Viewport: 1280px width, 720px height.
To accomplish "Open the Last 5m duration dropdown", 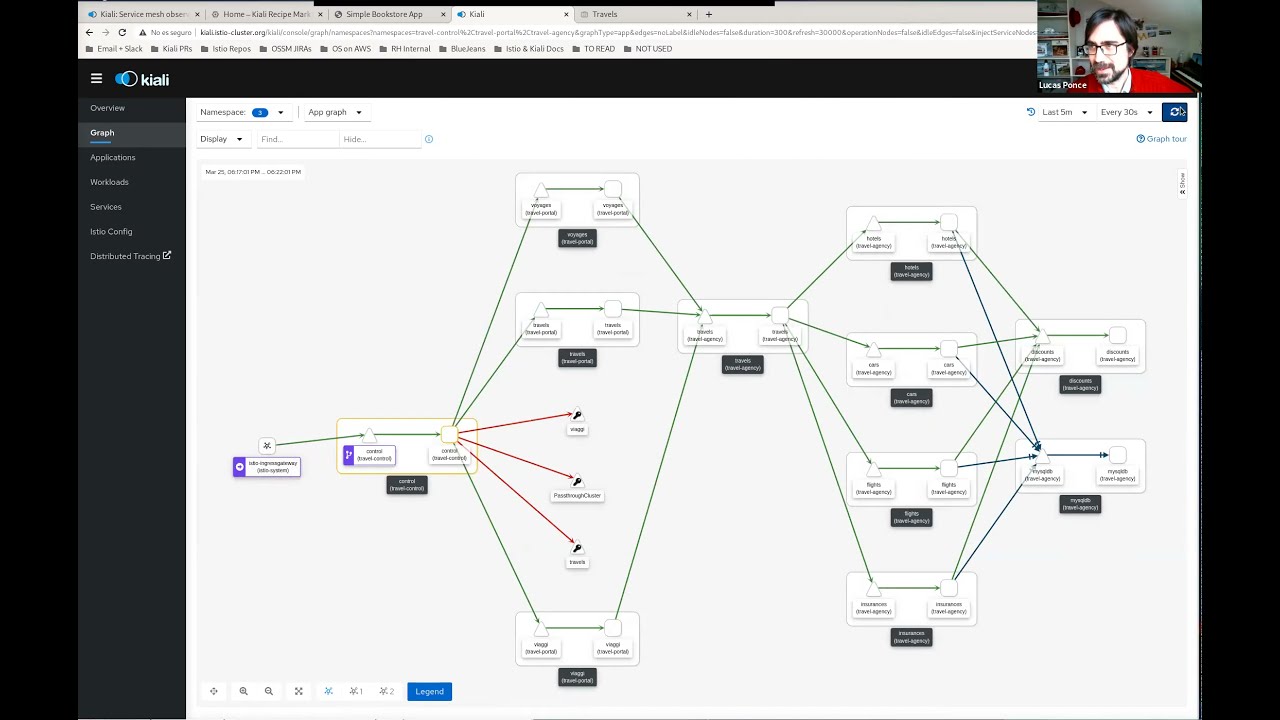I will click(1064, 112).
